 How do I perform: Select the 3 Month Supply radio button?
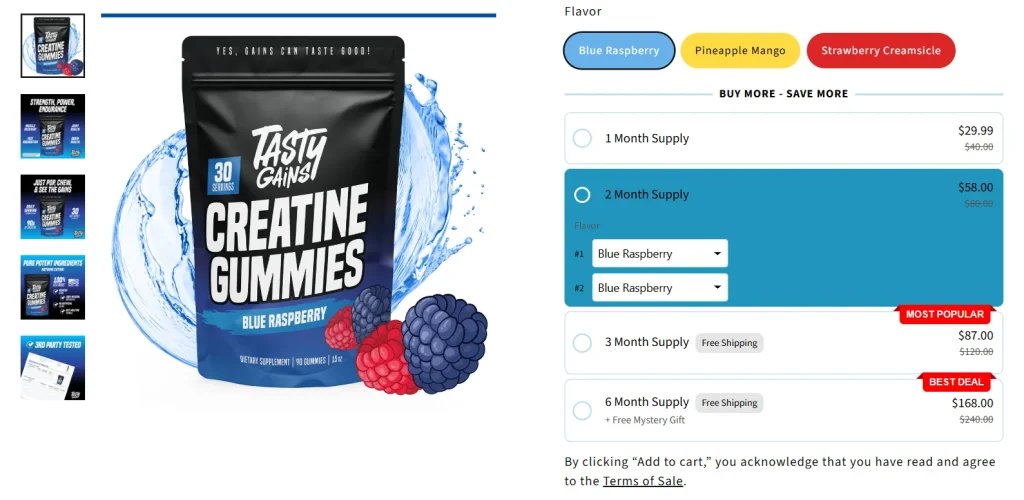click(582, 343)
